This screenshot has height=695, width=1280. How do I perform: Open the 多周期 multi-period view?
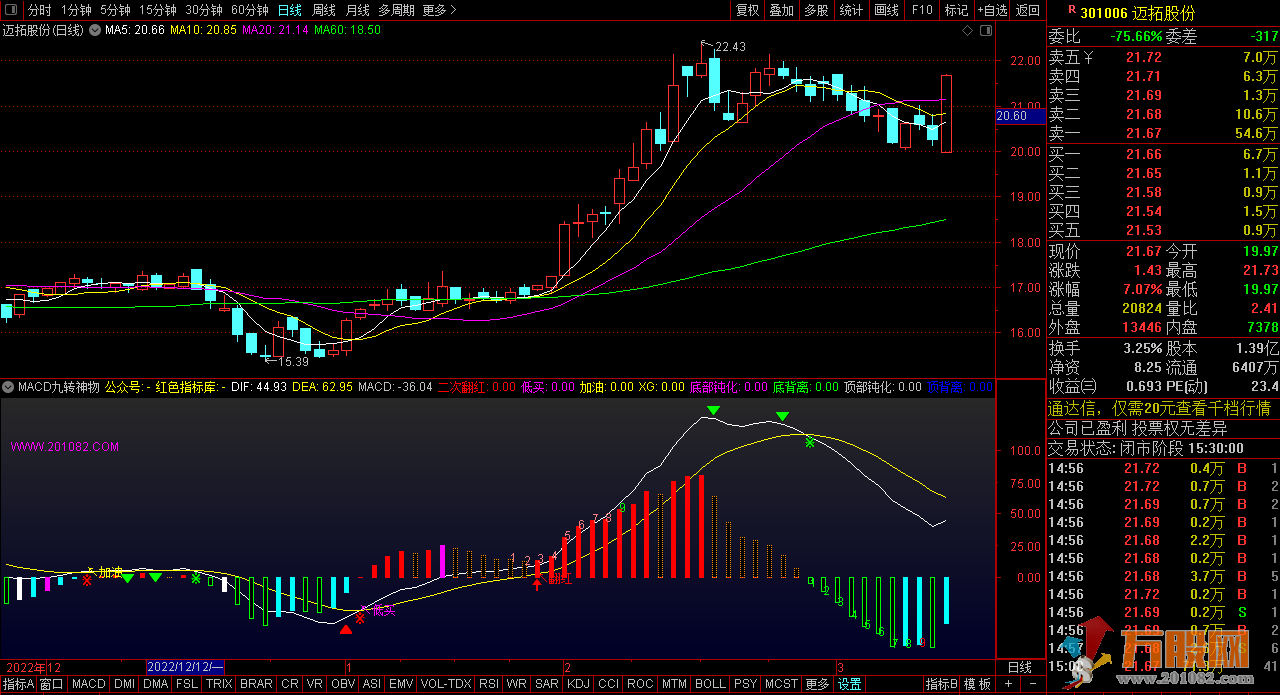click(x=396, y=10)
